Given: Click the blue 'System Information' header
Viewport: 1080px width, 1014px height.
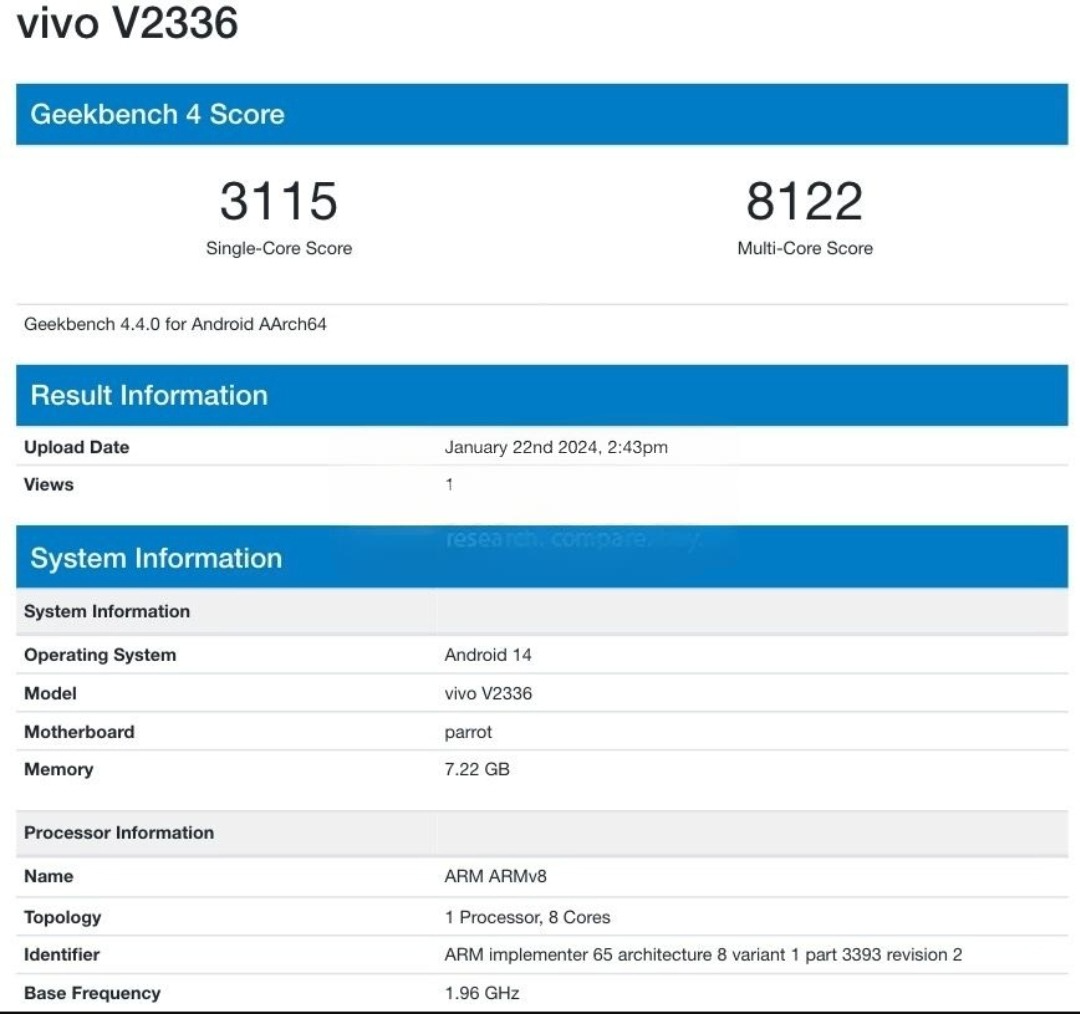Looking at the screenshot, I should 156,558.
